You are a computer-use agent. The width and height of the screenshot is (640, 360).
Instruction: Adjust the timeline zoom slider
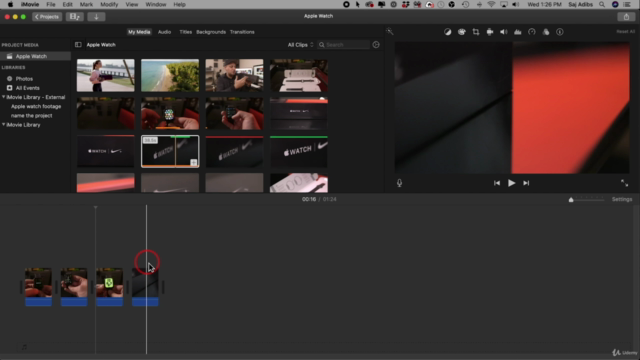click(x=571, y=200)
